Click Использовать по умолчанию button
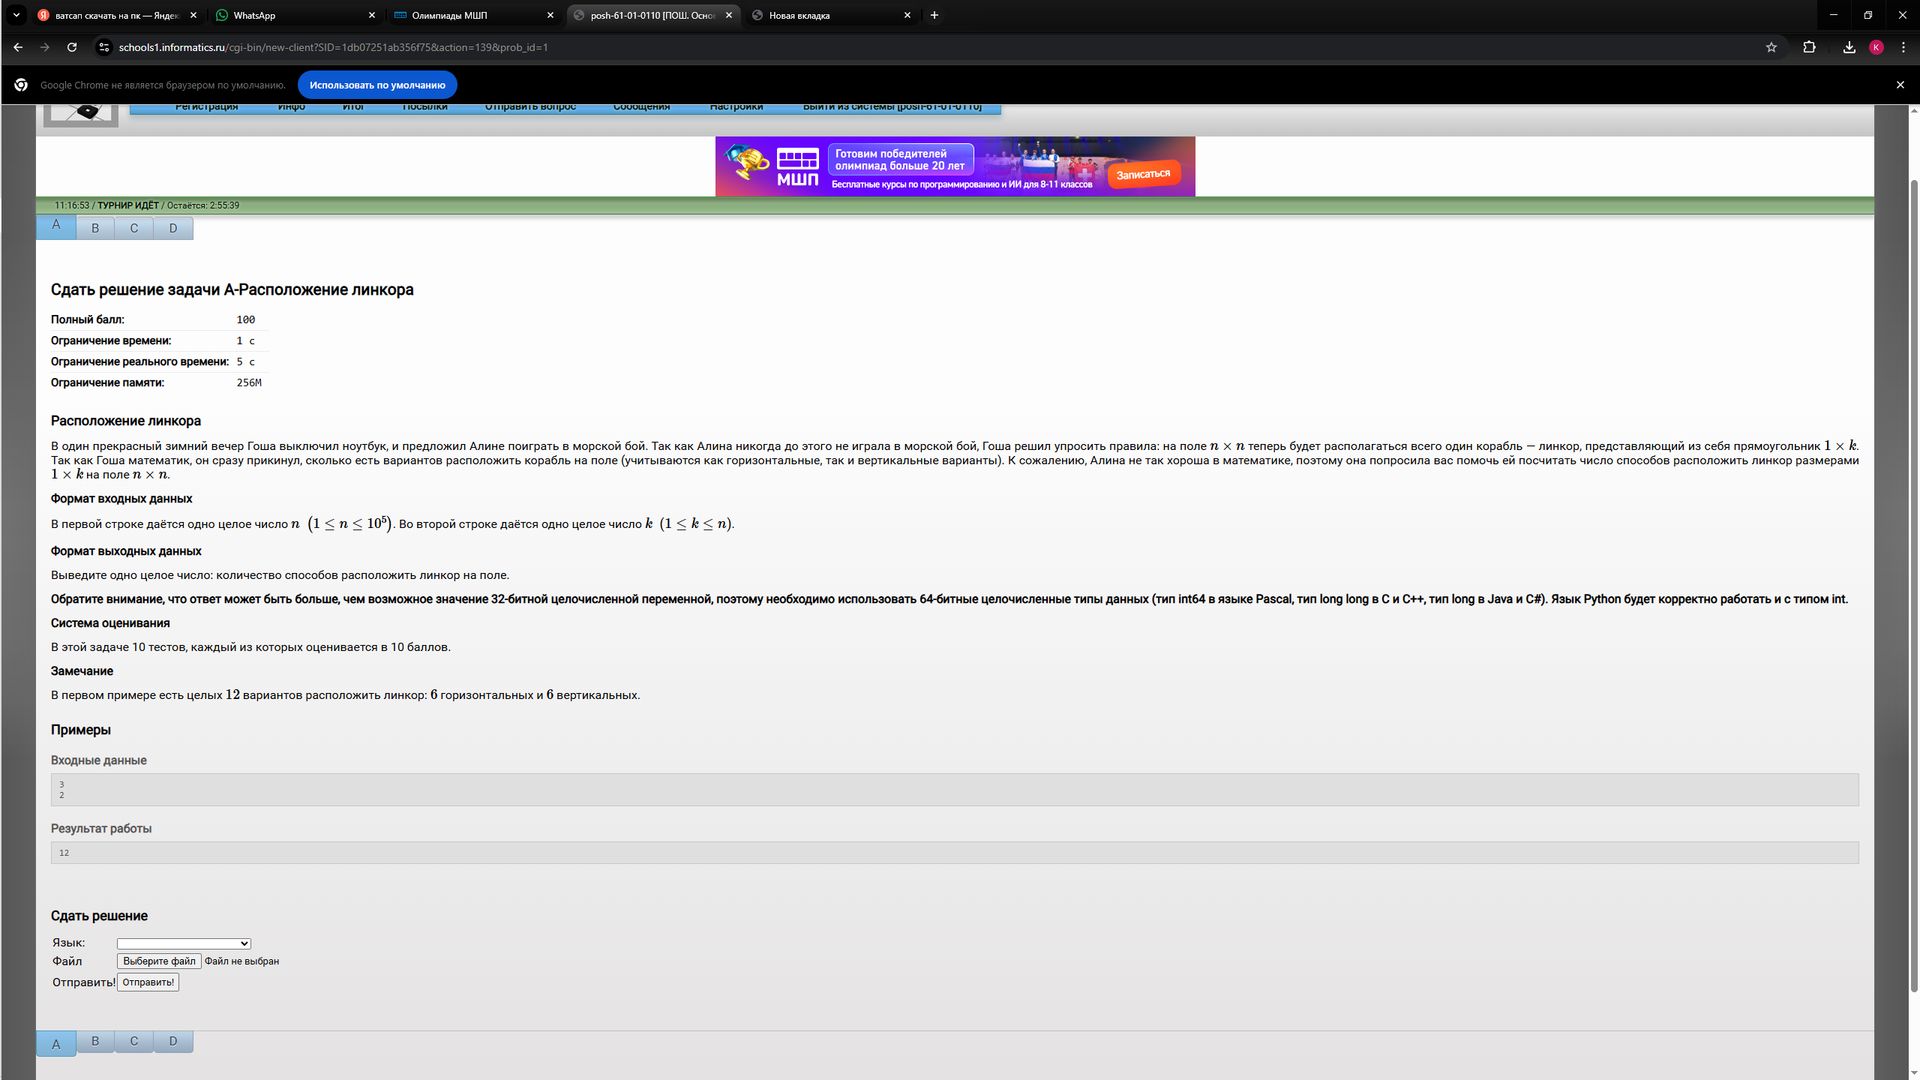Viewport: 1920px width, 1080px height. point(377,85)
